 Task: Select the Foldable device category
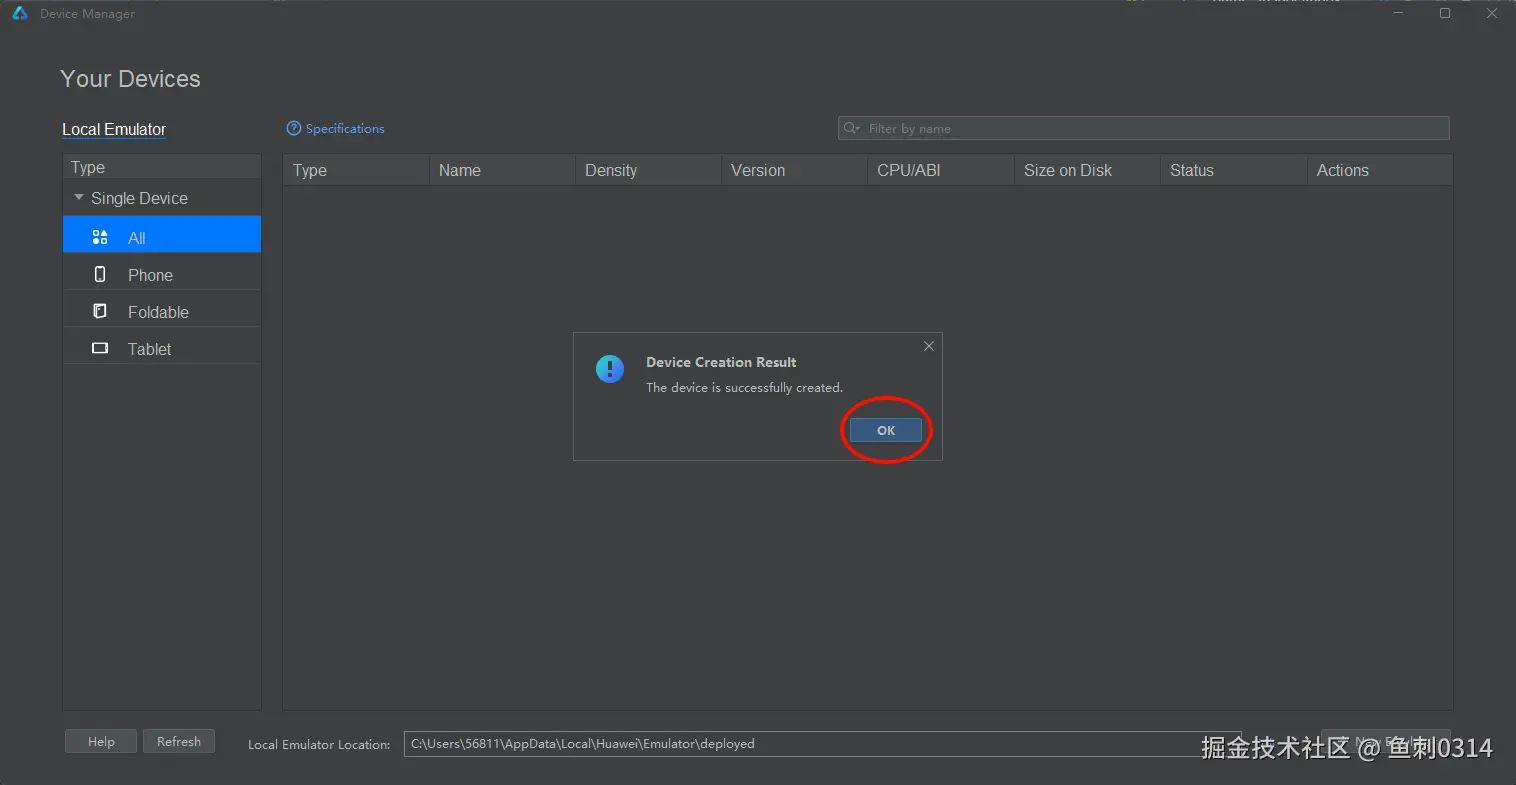coord(162,312)
